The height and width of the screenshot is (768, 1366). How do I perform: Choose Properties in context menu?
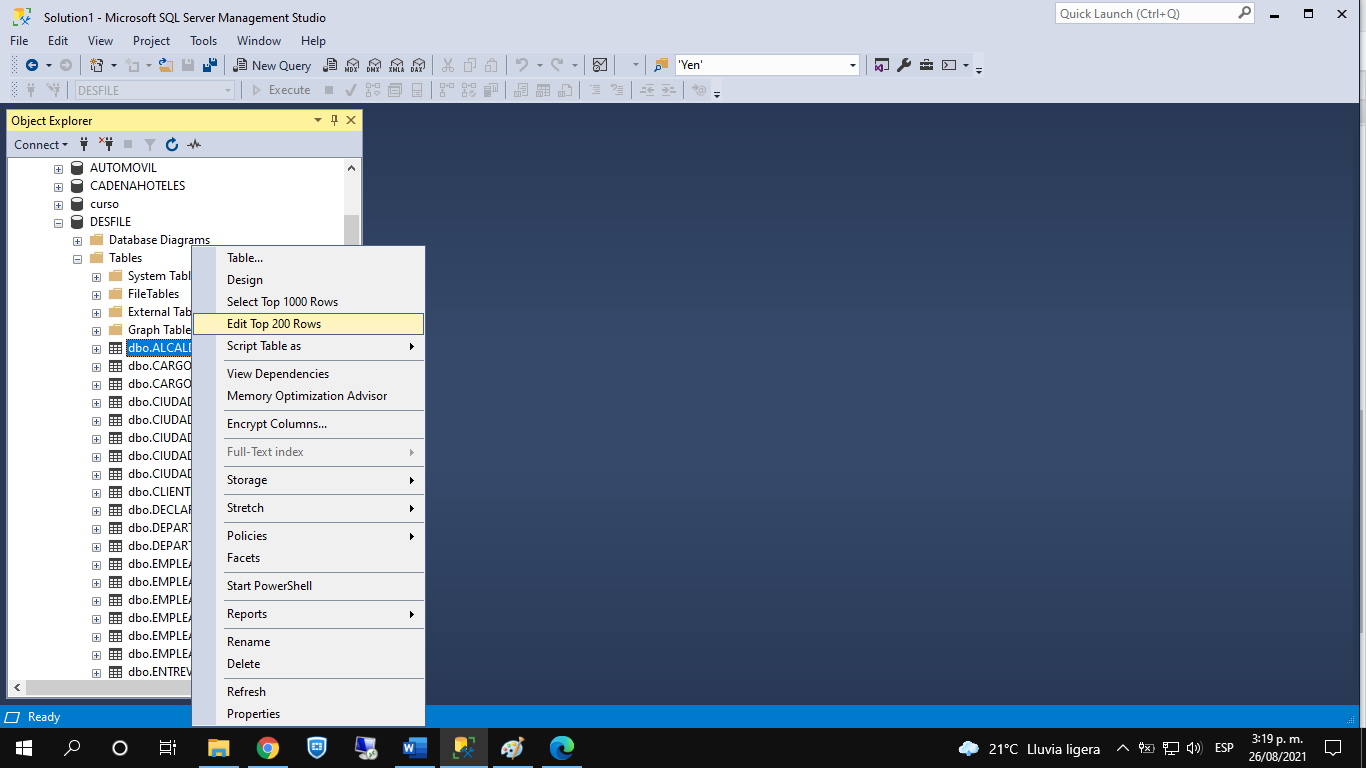(308, 714)
